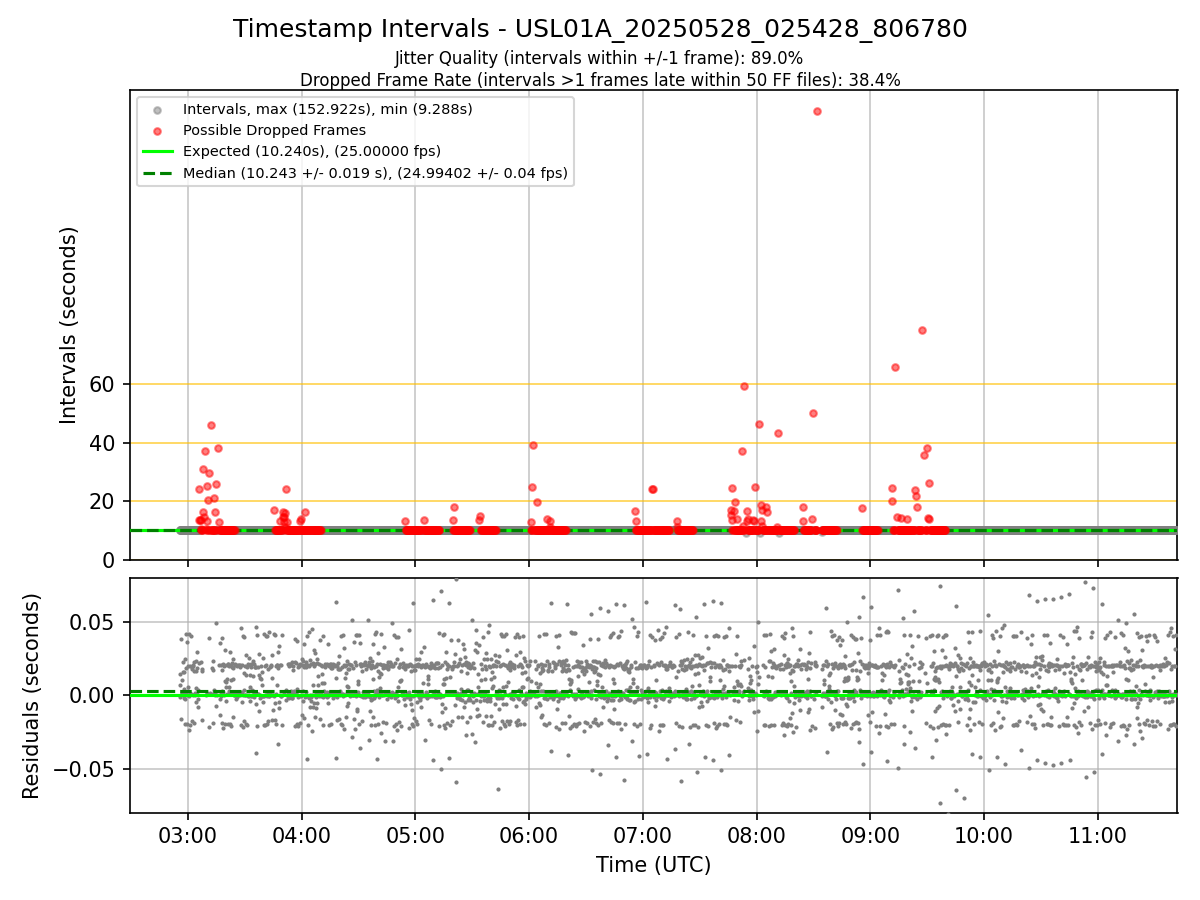Viewport: 1200px width, 900px height.
Task: Click the 'Intervals (seconds)' y-axis label
Action: point(69,325)
